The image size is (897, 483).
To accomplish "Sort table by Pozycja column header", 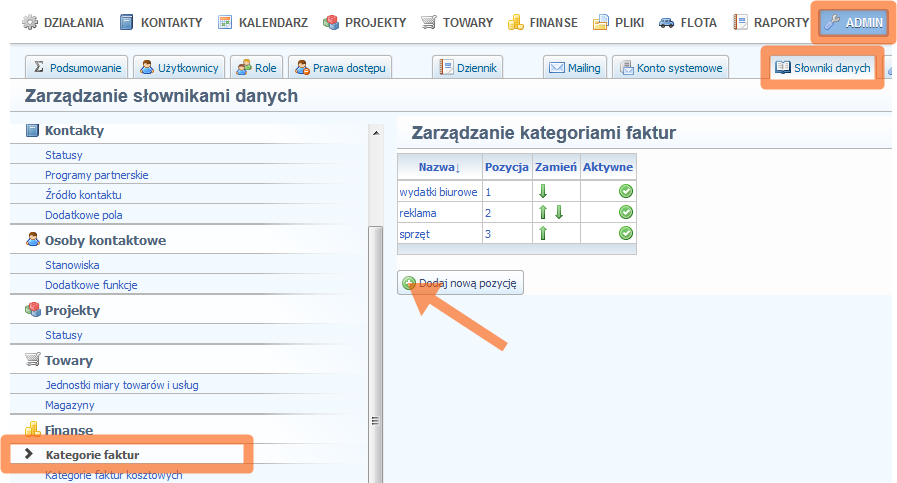I will pyautogui.click(x=506, y=167).
